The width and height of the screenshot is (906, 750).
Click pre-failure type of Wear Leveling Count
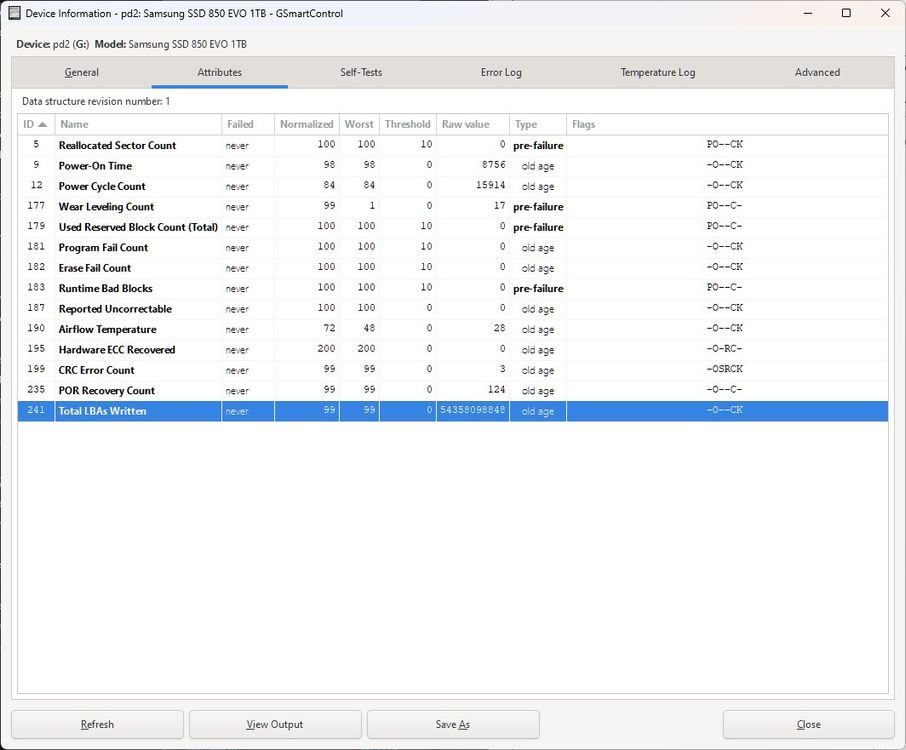pos(538,207)
